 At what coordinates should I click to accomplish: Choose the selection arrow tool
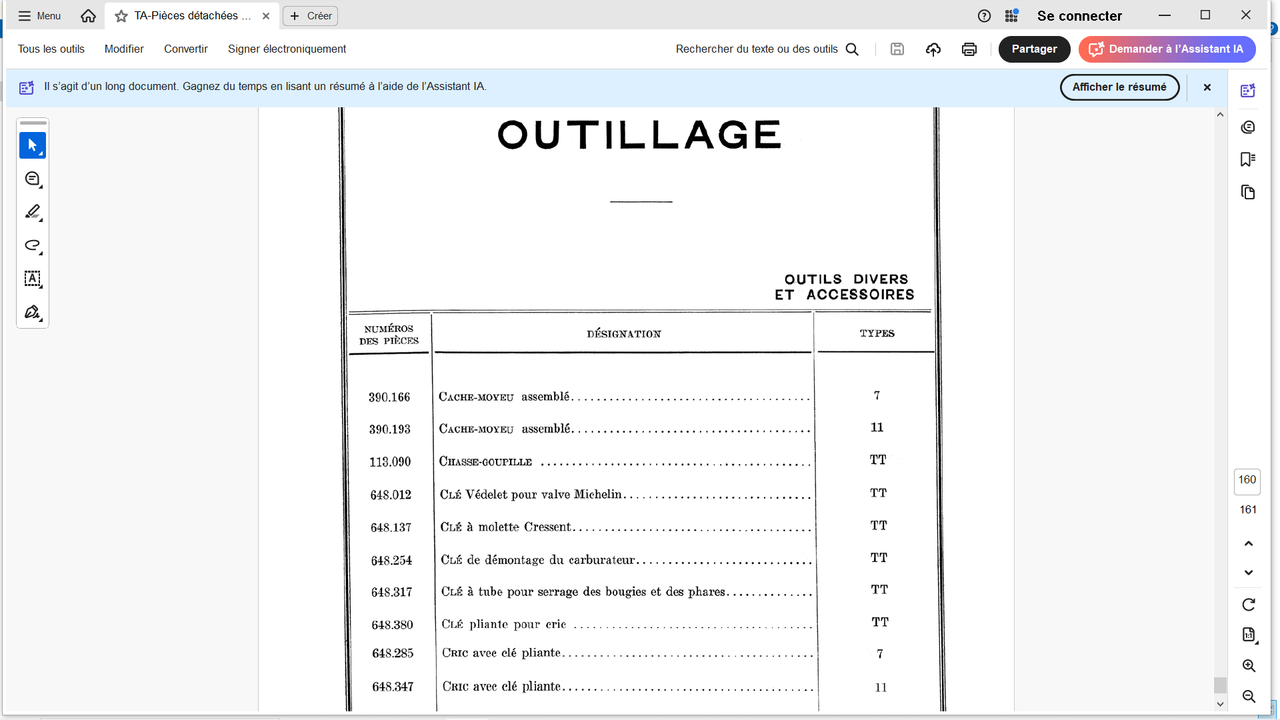(x=32, y=145)
